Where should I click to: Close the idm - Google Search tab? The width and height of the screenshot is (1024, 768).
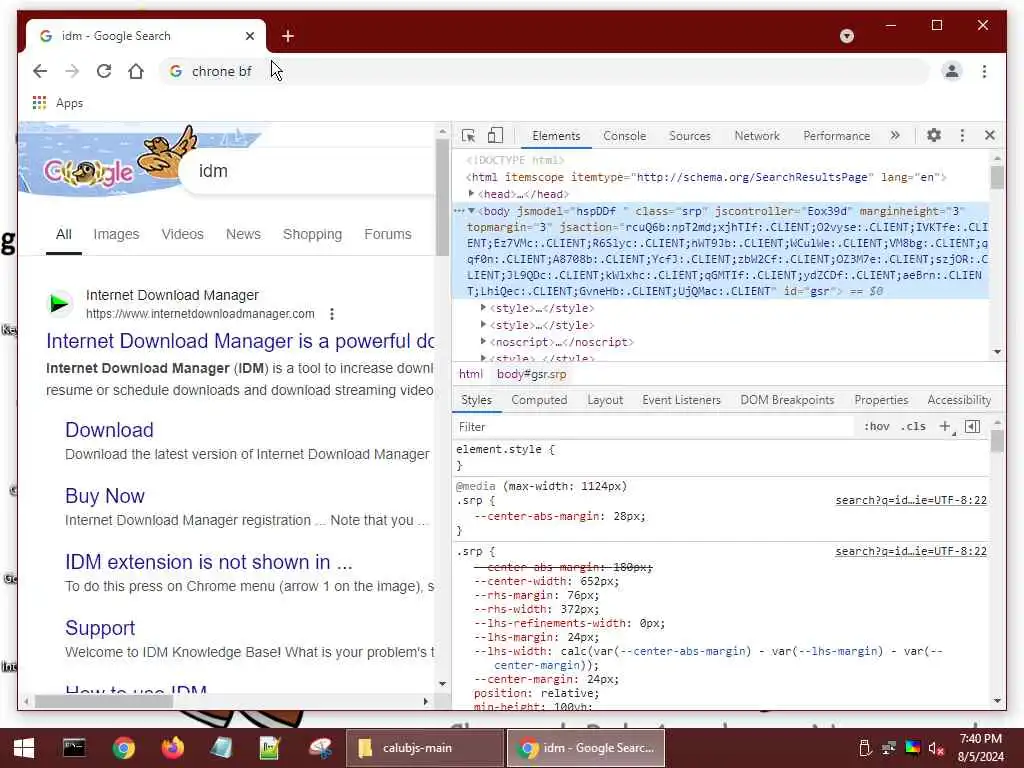coord(249,36)
